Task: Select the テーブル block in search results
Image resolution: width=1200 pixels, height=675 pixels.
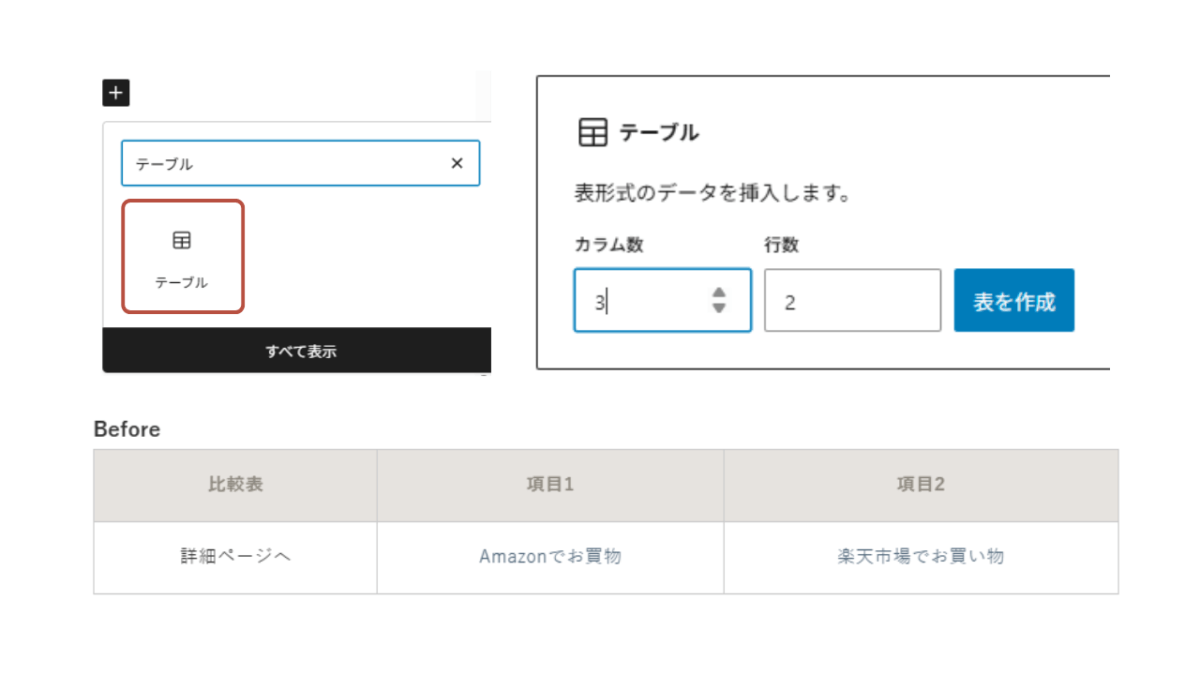Action: pos(183,257)
